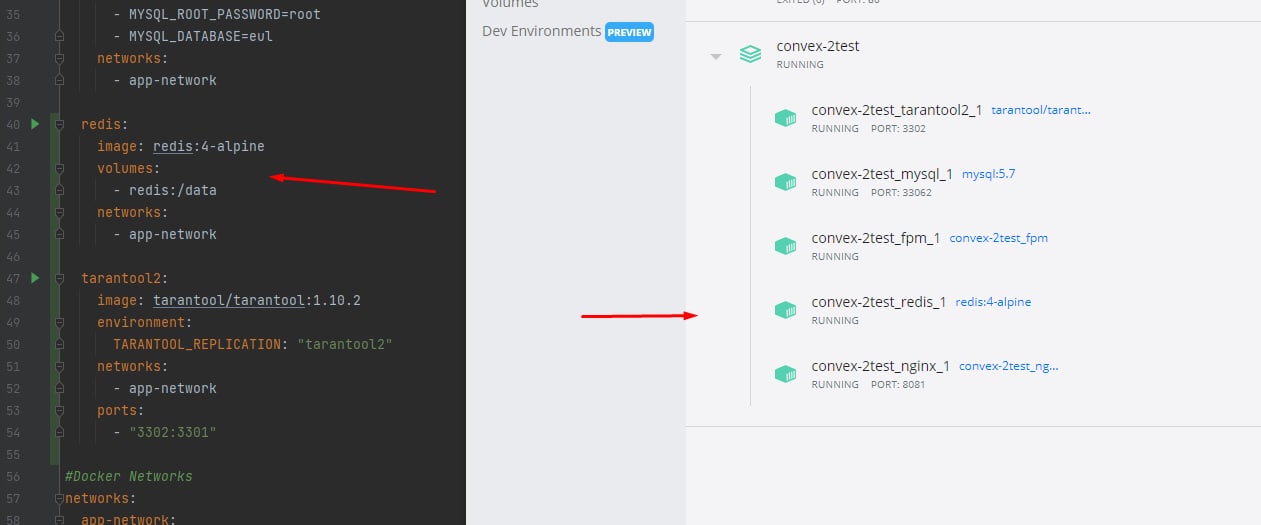Fold the redis block at line 40
This screenshot has width=1261, height=525.
(59, 124)
